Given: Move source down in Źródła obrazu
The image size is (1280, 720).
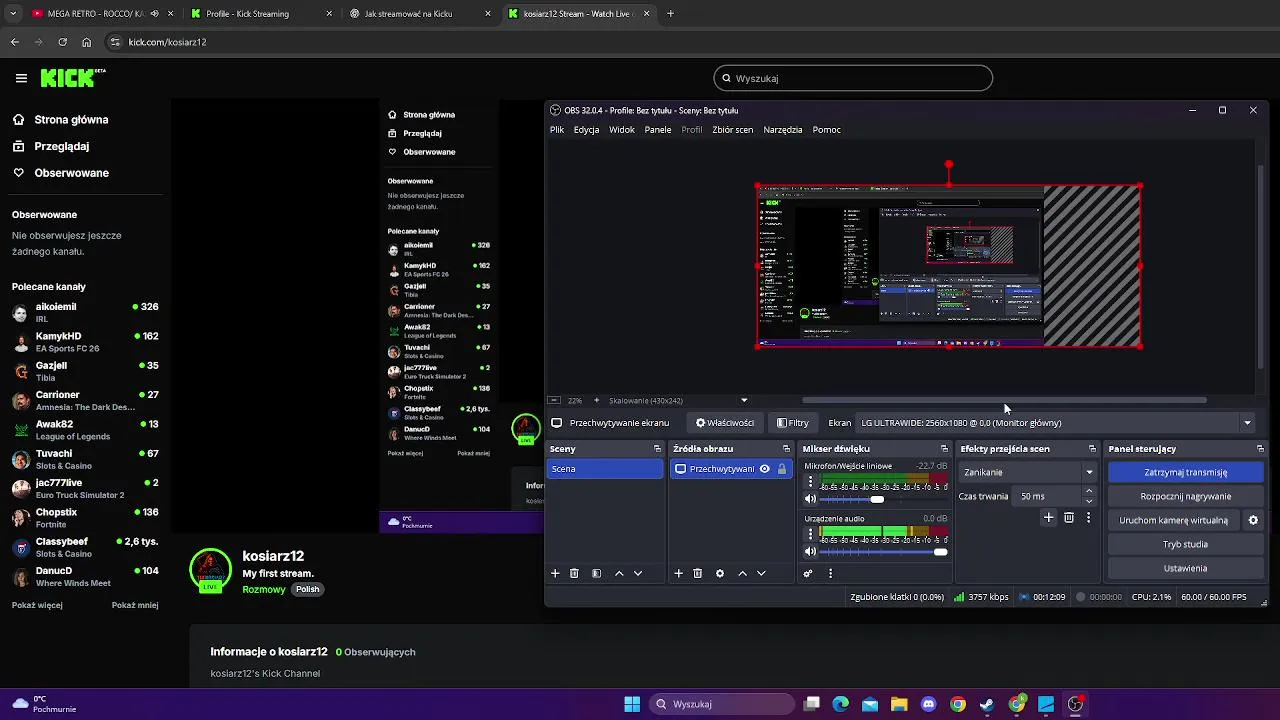Looking at the screenshot, I should (761, 573).
